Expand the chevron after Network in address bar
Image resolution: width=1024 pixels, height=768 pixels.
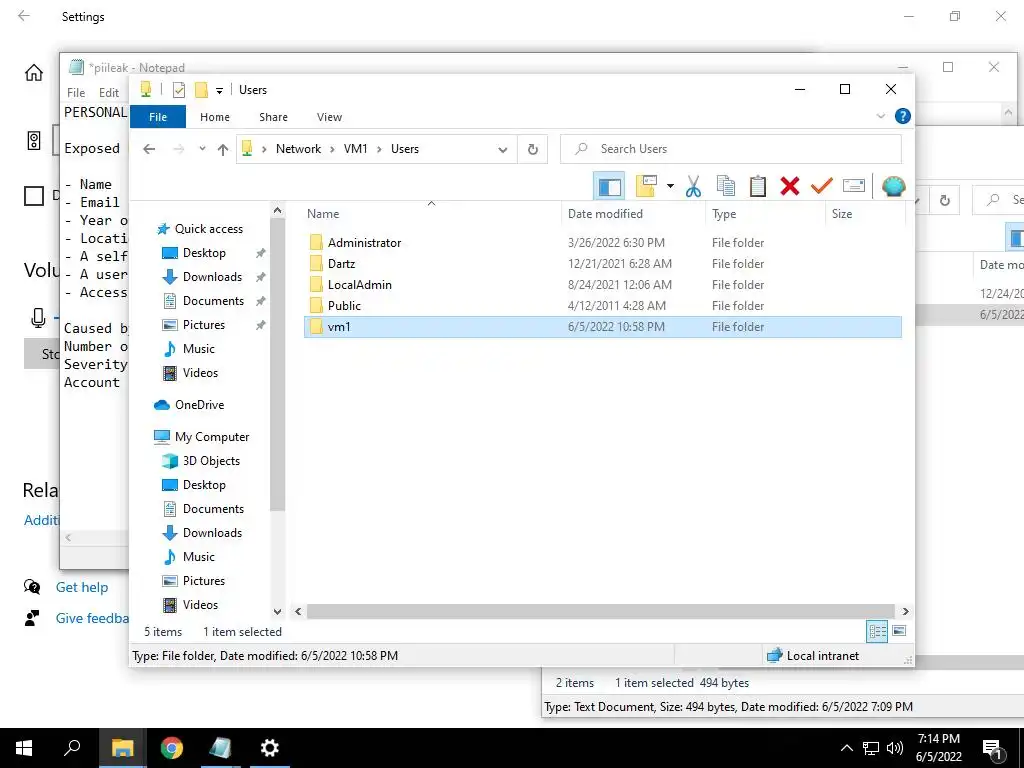332,149
